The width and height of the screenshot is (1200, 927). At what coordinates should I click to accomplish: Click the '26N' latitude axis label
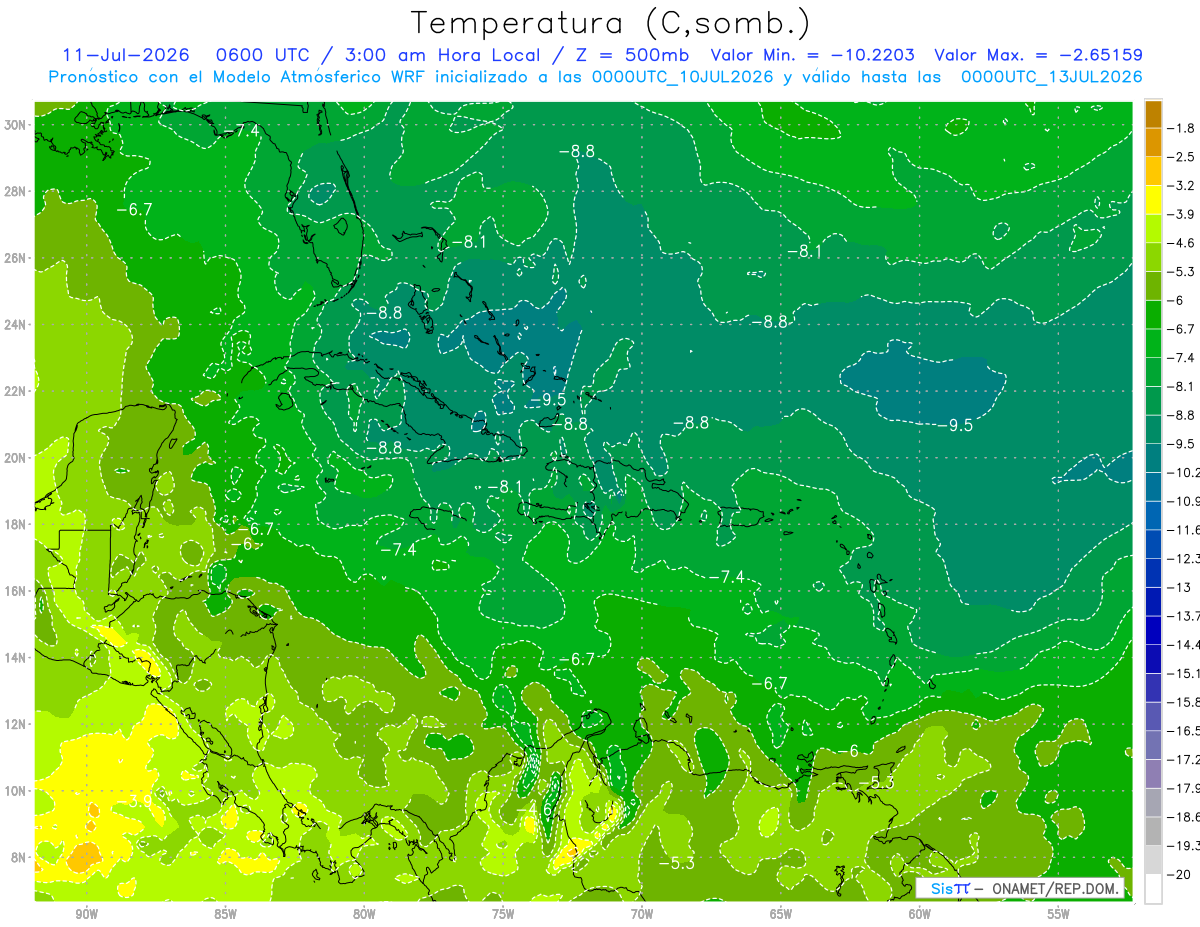[16, 258]
